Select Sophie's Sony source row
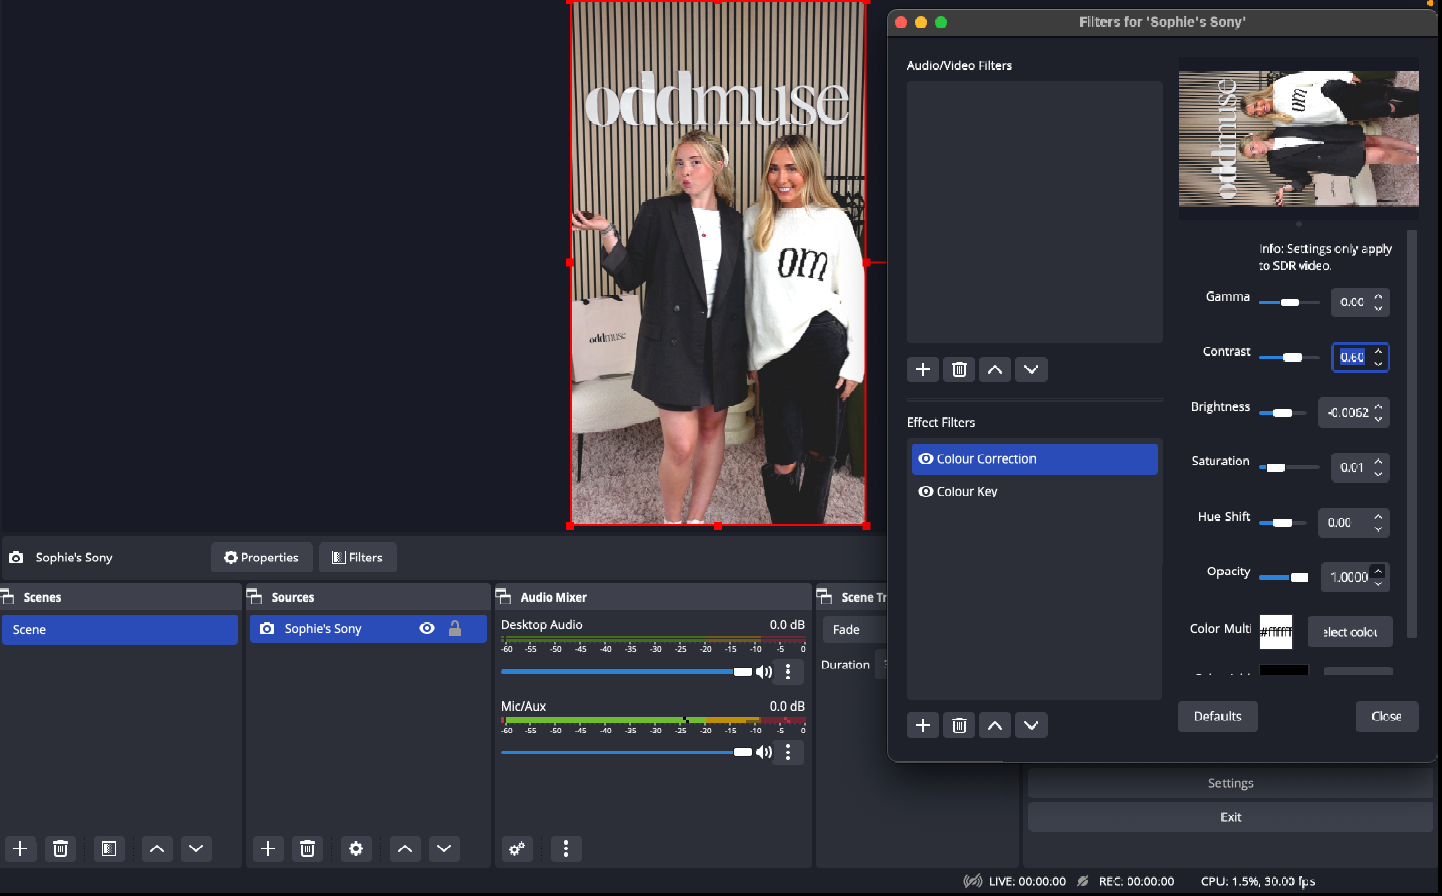The height and width of the screenshot is (896, 1442). point(368,628)
